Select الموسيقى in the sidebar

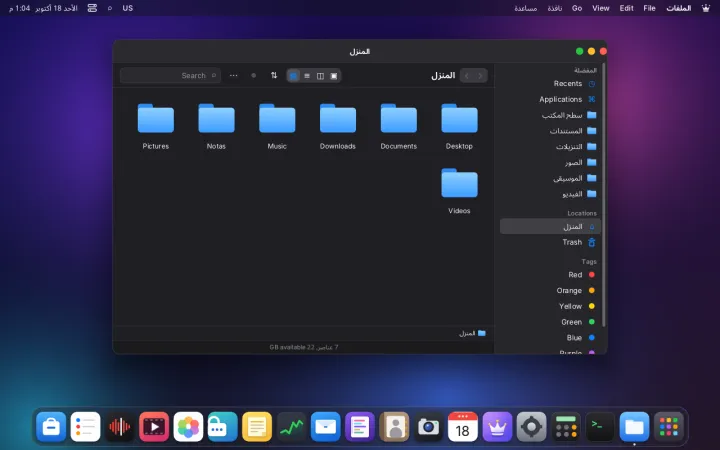tap(551, 178)
